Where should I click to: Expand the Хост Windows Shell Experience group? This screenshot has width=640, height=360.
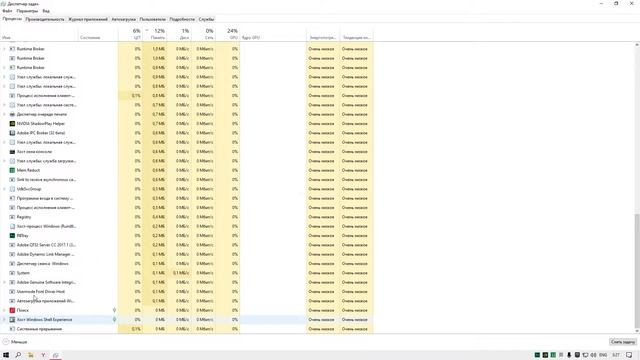click(x=4, y=320)
